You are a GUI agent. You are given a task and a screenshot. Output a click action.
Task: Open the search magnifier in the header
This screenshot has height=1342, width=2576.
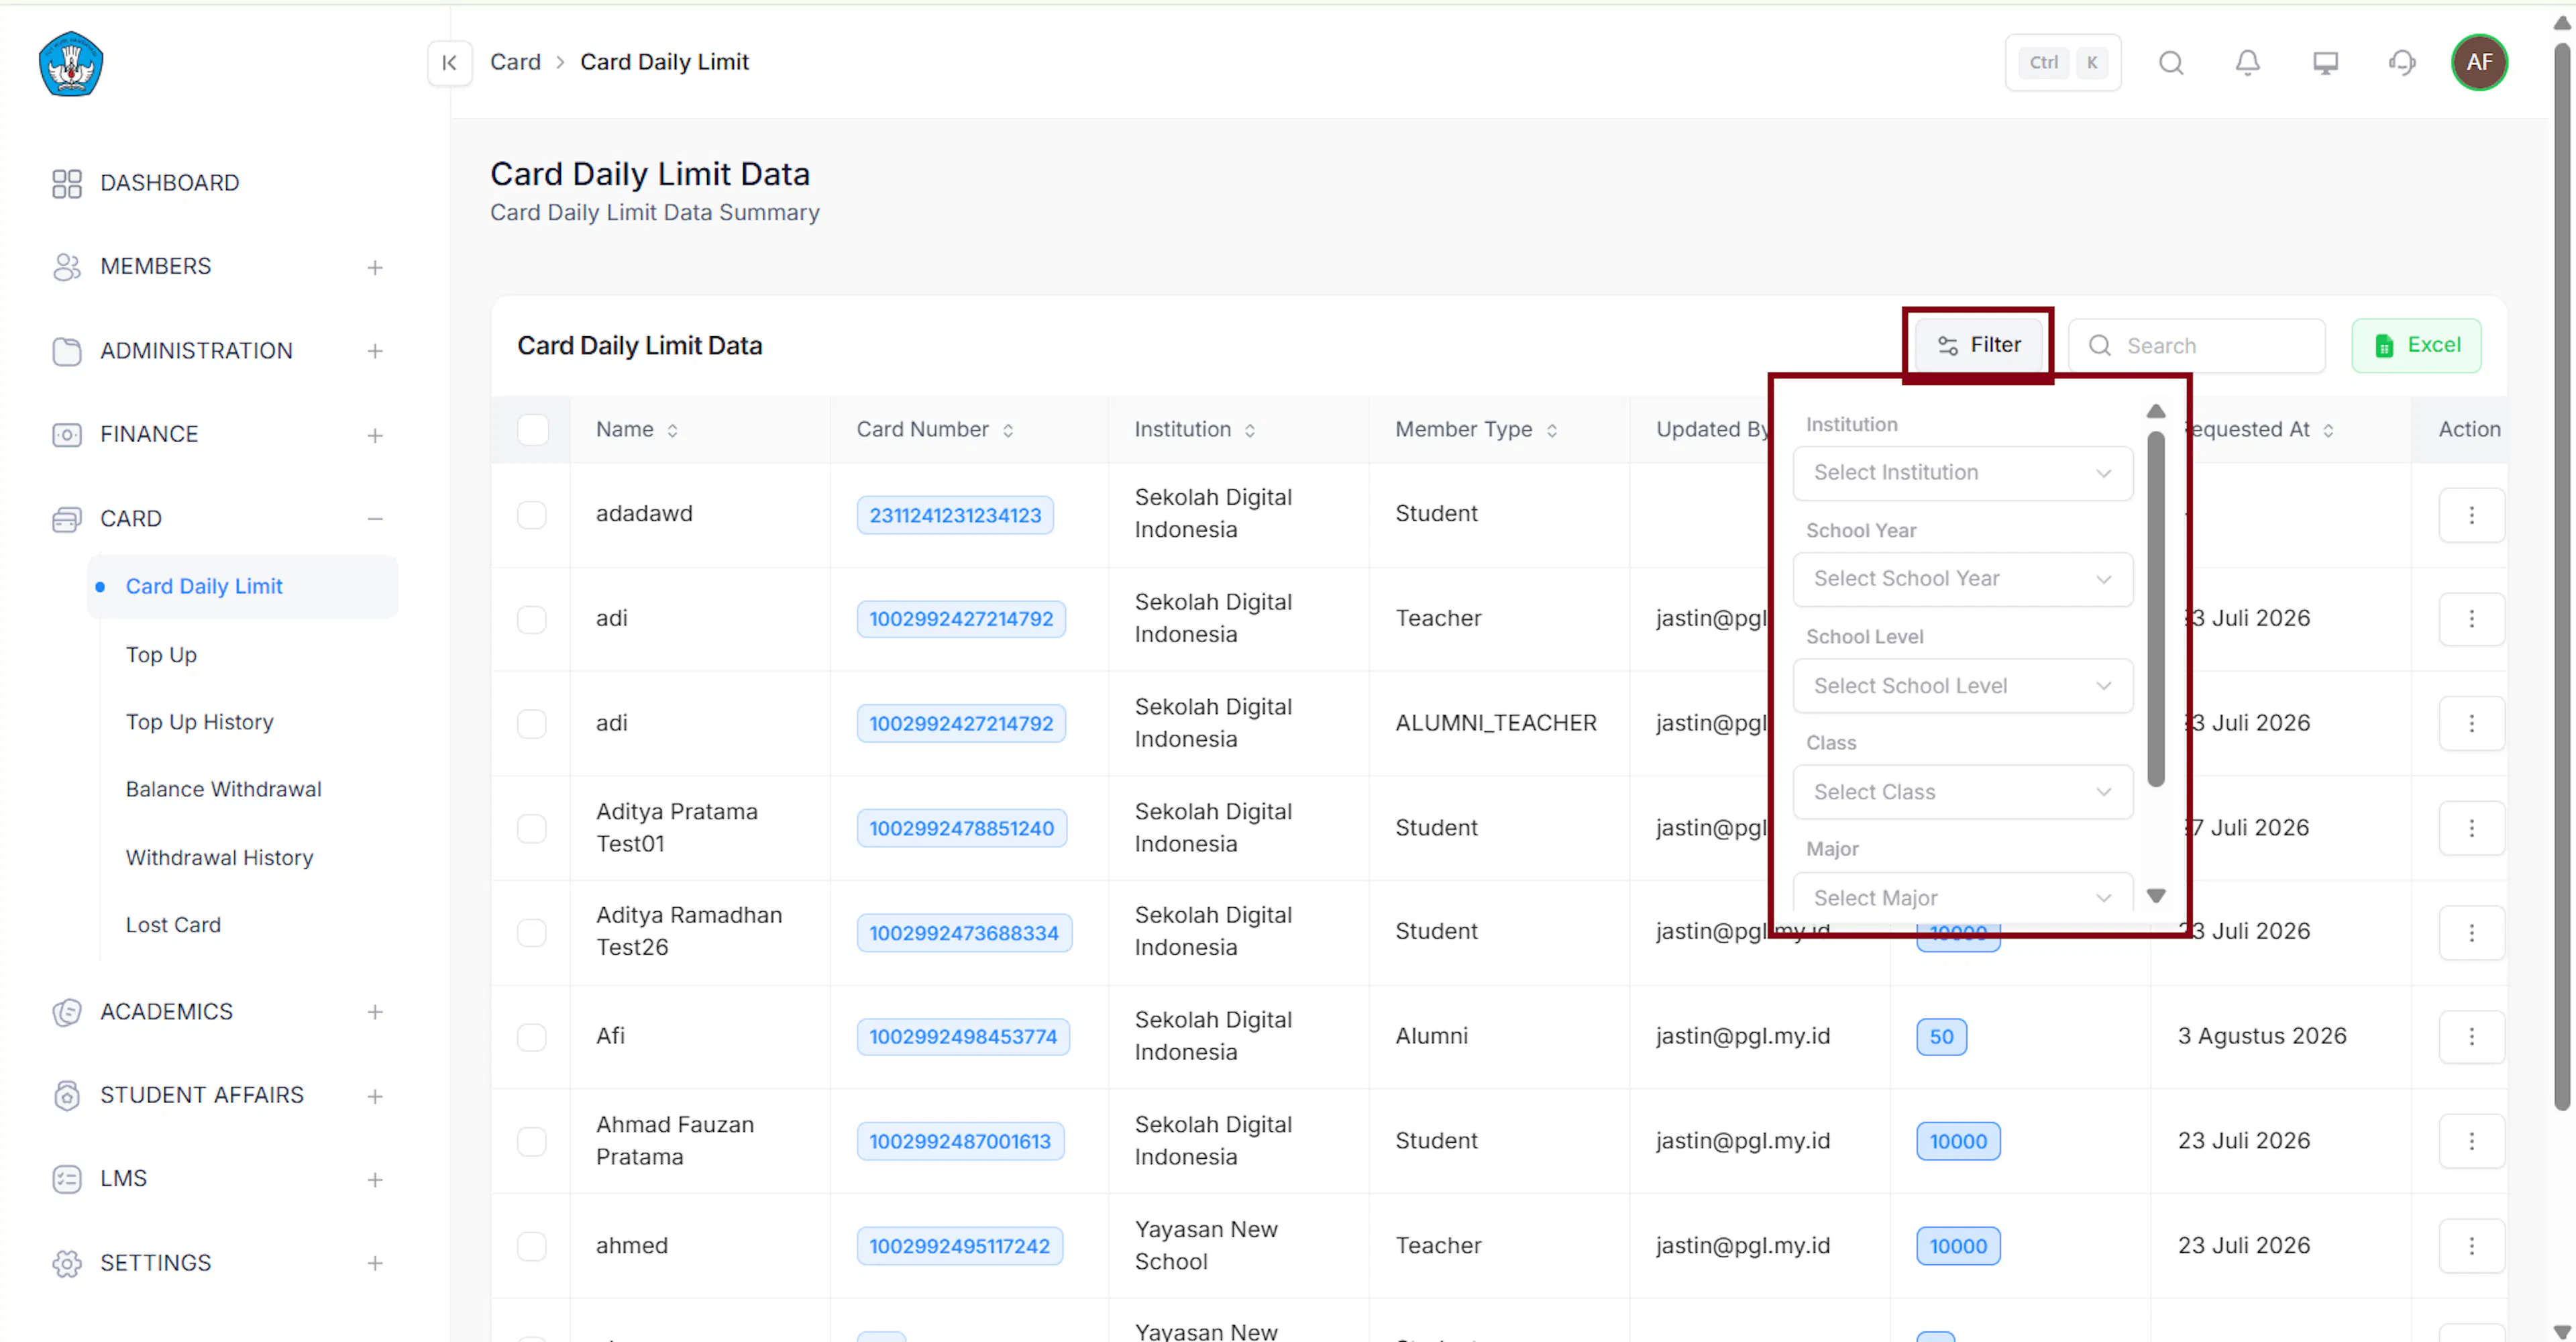point(2171,63)
